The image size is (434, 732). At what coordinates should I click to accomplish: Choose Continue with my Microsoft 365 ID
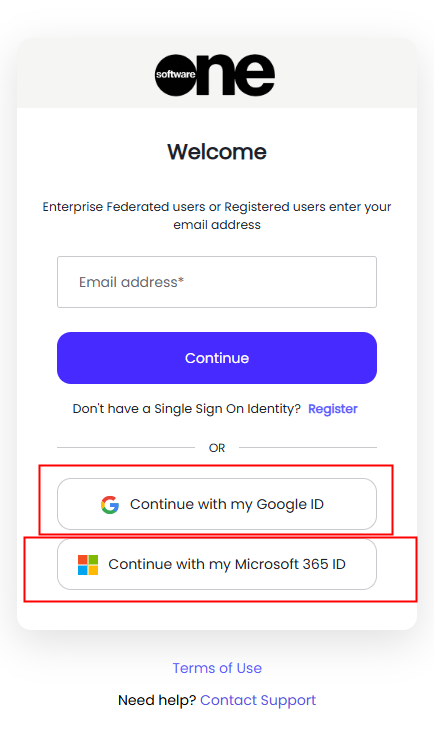[217, 564]
